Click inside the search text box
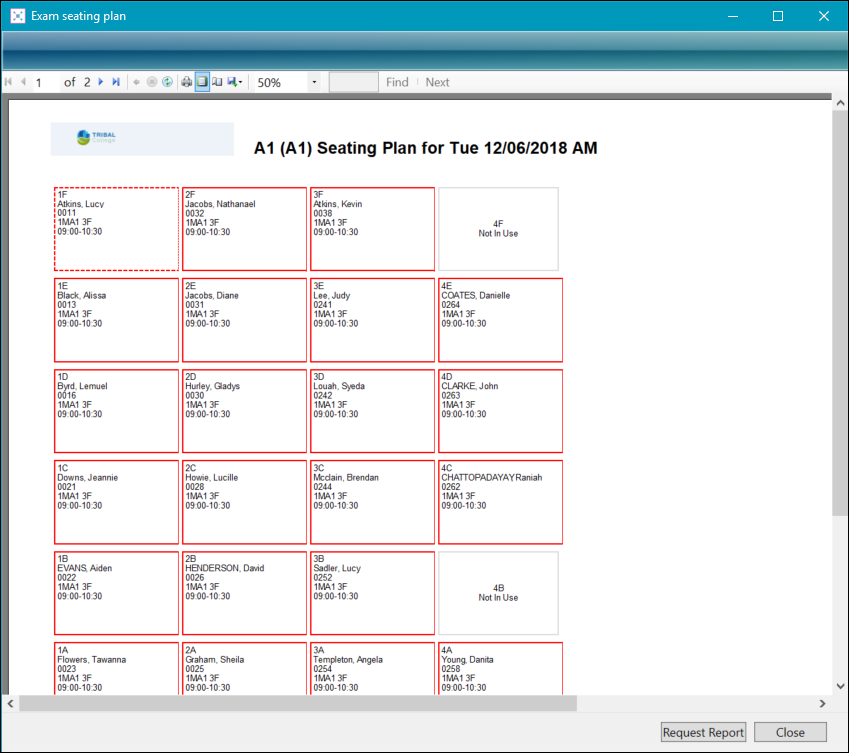Viewport: 849px width, 753px height. point(353,82)
